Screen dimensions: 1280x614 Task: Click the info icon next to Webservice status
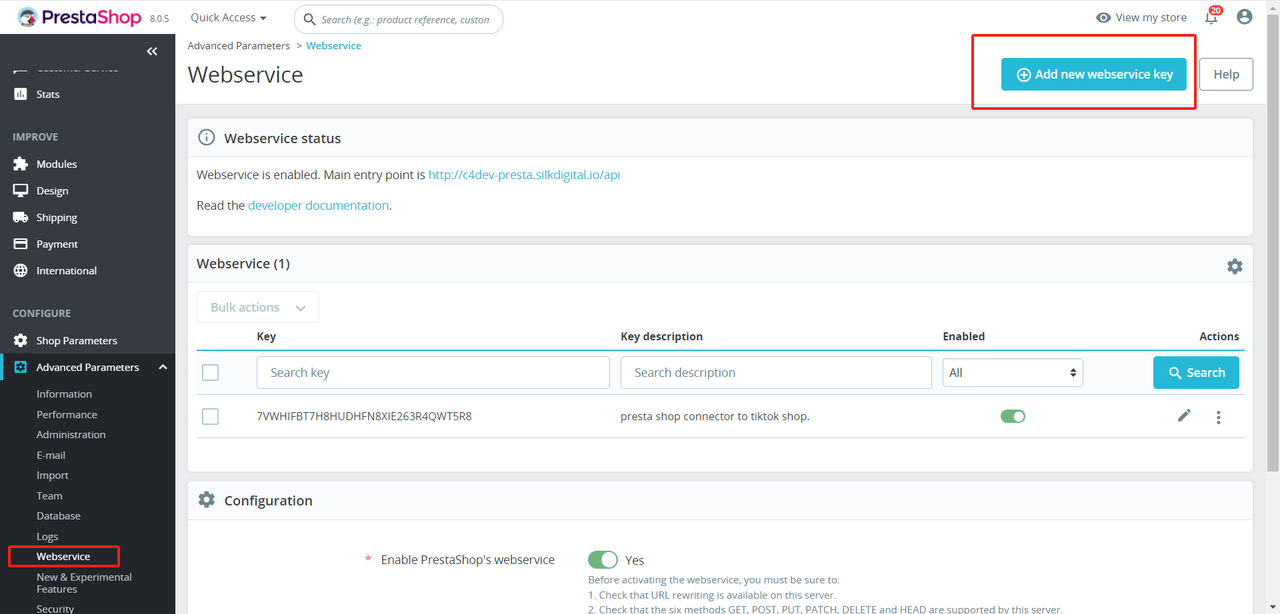point(206,138)
